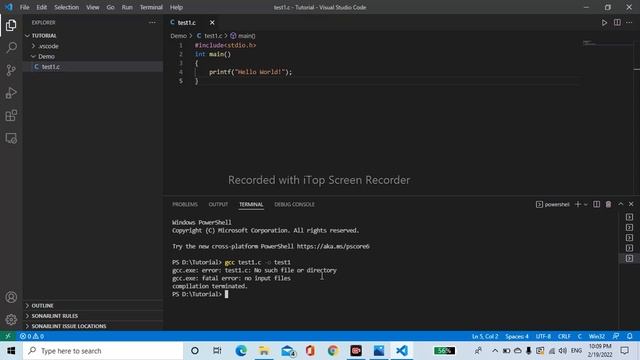The image size is (640, 360).
Task: Split the terminal panel
Action: pyautogui.click(x=596, y=204)
